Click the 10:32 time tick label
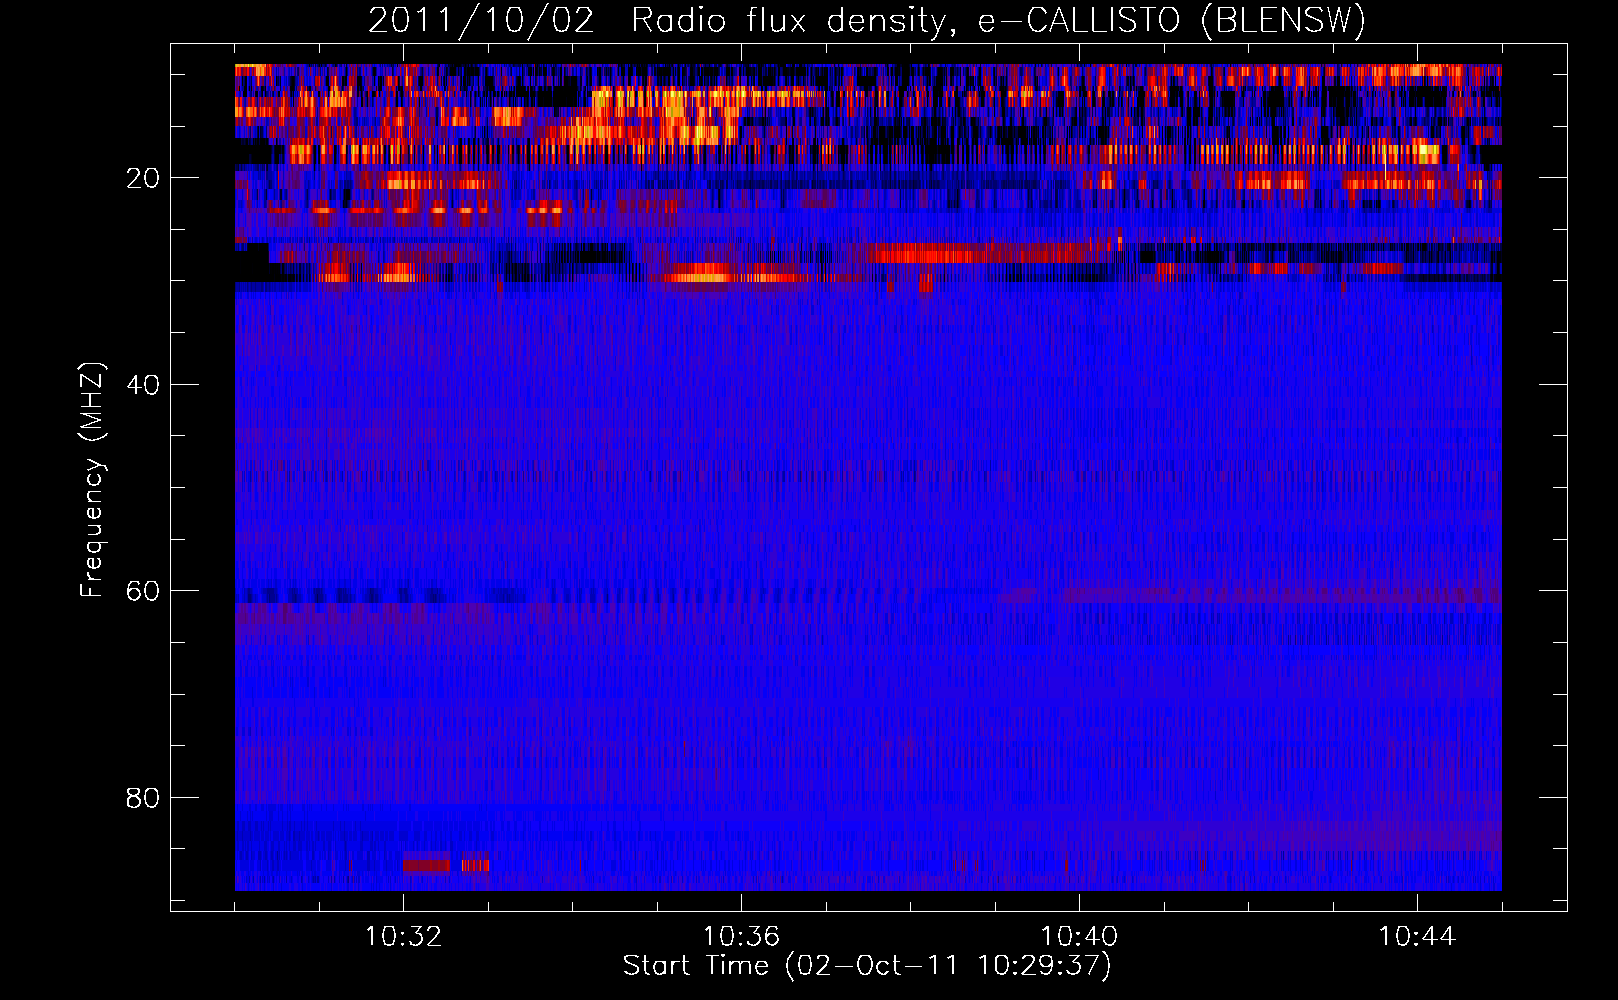This screenshot has width=1618, height=1000. click(x=403, y=937)
